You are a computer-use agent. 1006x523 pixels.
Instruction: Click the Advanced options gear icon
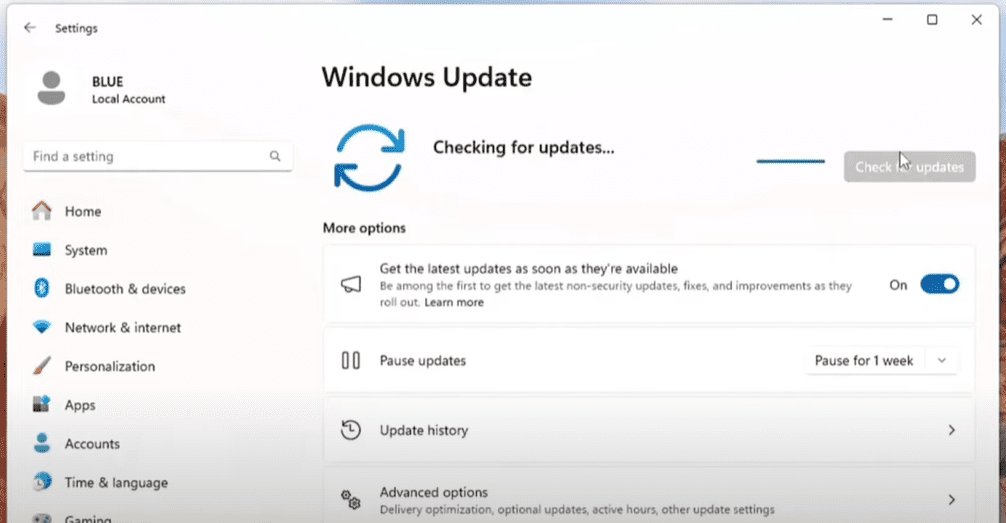(350, 499)
